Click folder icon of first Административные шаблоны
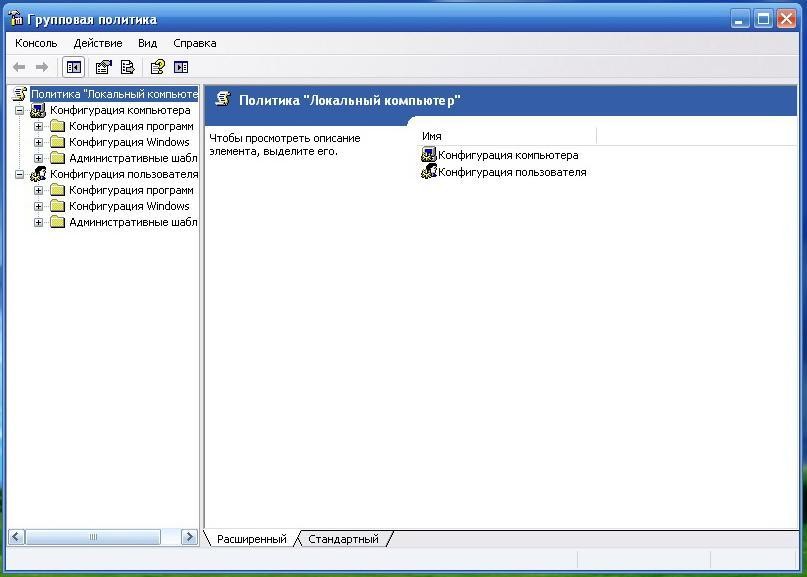The height and width of the screenshot is (577, 807). [x=57, y=158]
